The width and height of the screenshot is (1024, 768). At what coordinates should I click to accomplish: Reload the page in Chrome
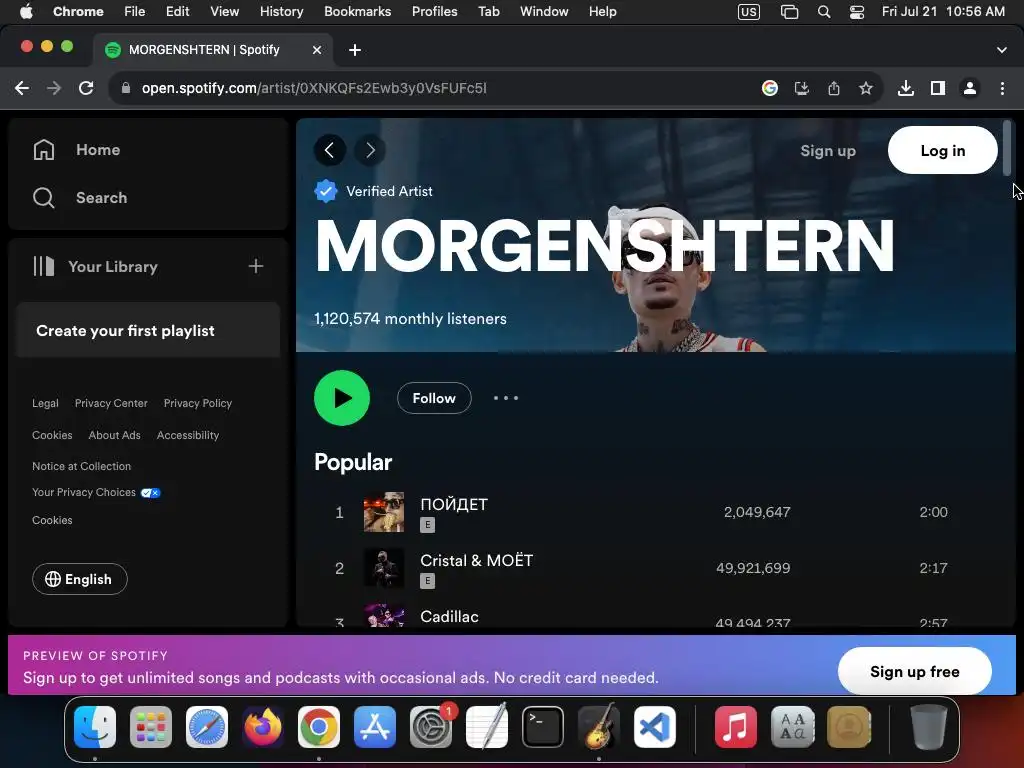pos(86,88)
